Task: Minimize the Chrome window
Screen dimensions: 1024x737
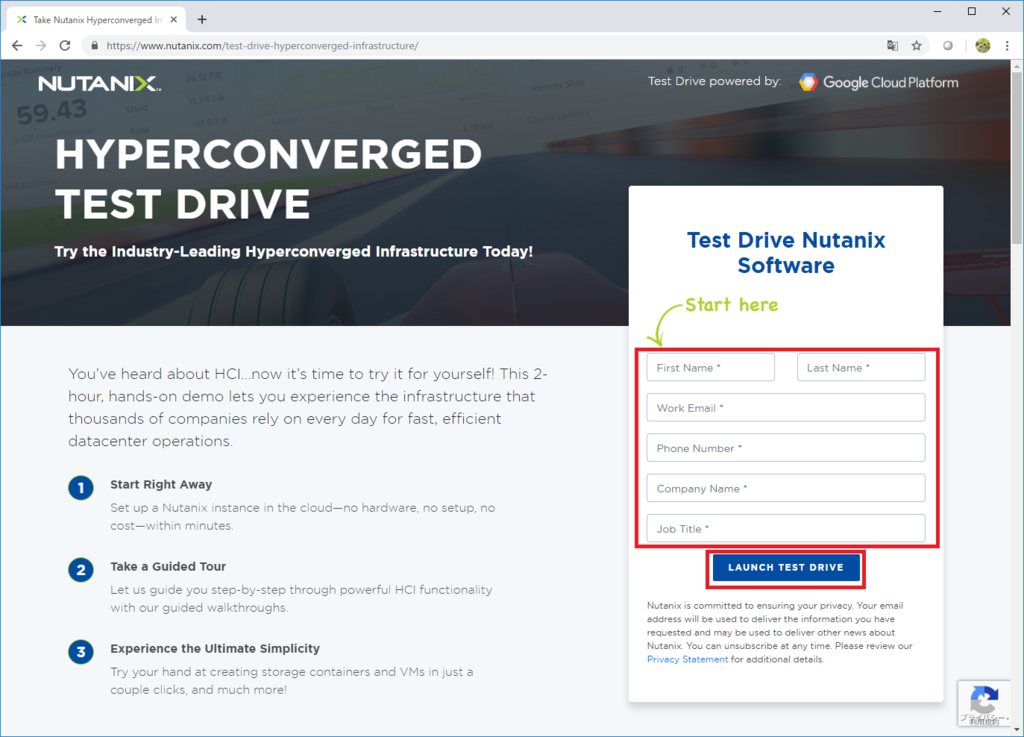Action: pos(938,11)
